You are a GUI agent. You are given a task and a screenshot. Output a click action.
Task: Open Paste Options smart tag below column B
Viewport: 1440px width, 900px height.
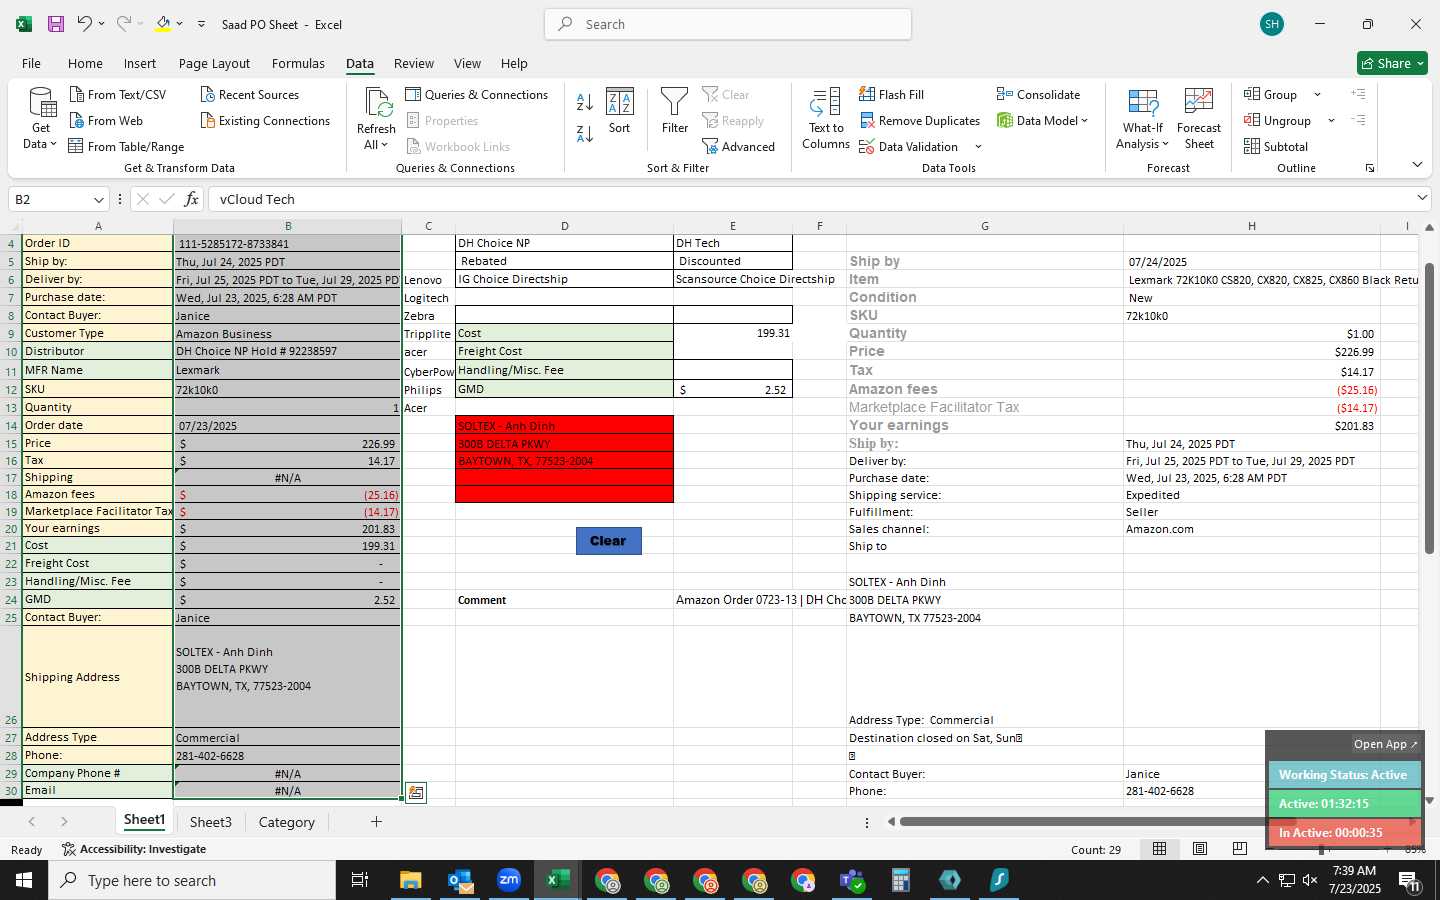pyautogui.click(x=416, y=792)
